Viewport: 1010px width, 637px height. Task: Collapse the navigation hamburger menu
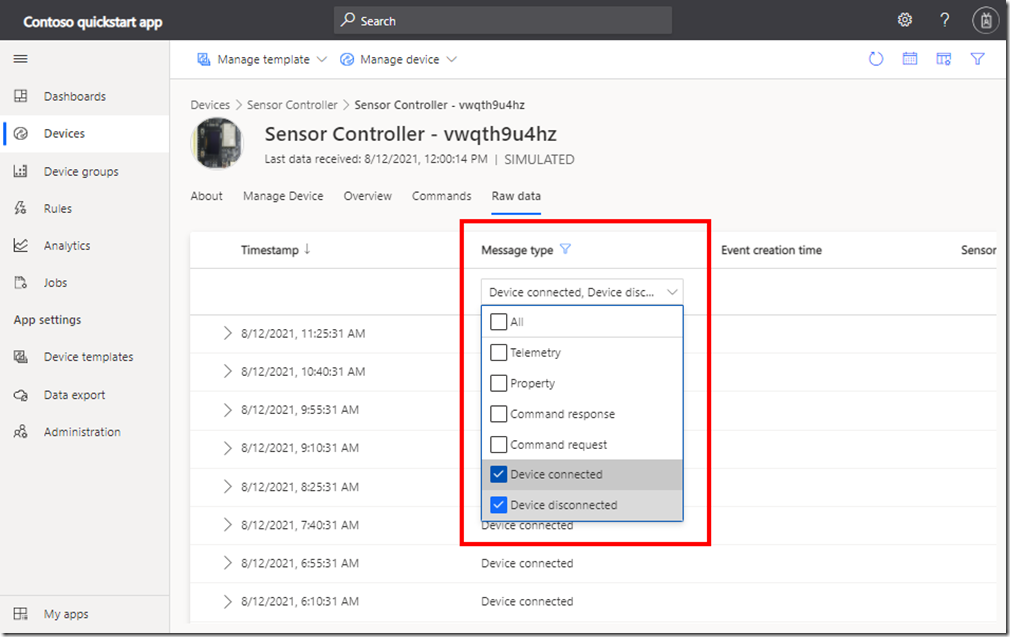[x=21, y=59]
